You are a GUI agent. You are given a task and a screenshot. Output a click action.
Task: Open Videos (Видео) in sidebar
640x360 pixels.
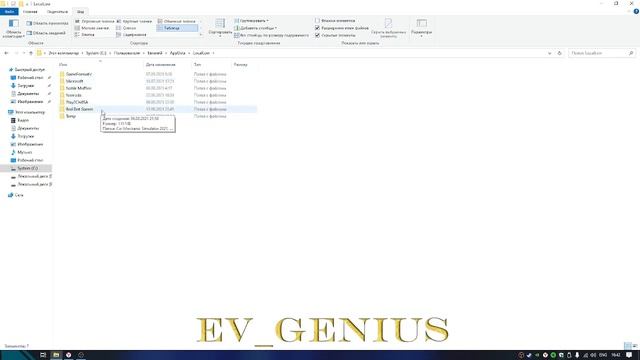(x=23, y=120)
